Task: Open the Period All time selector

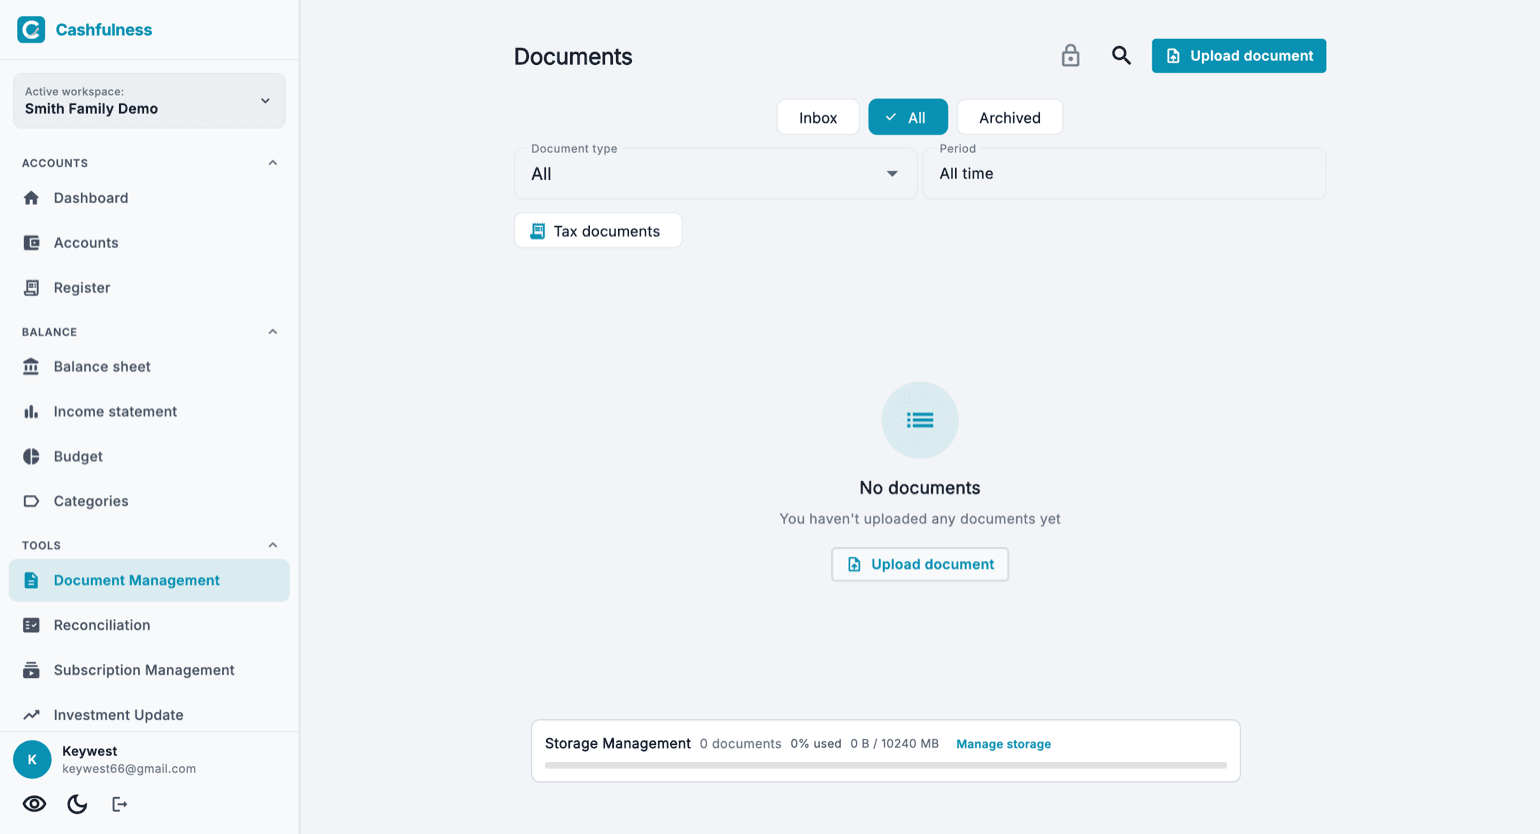Action: point(1124,173)
